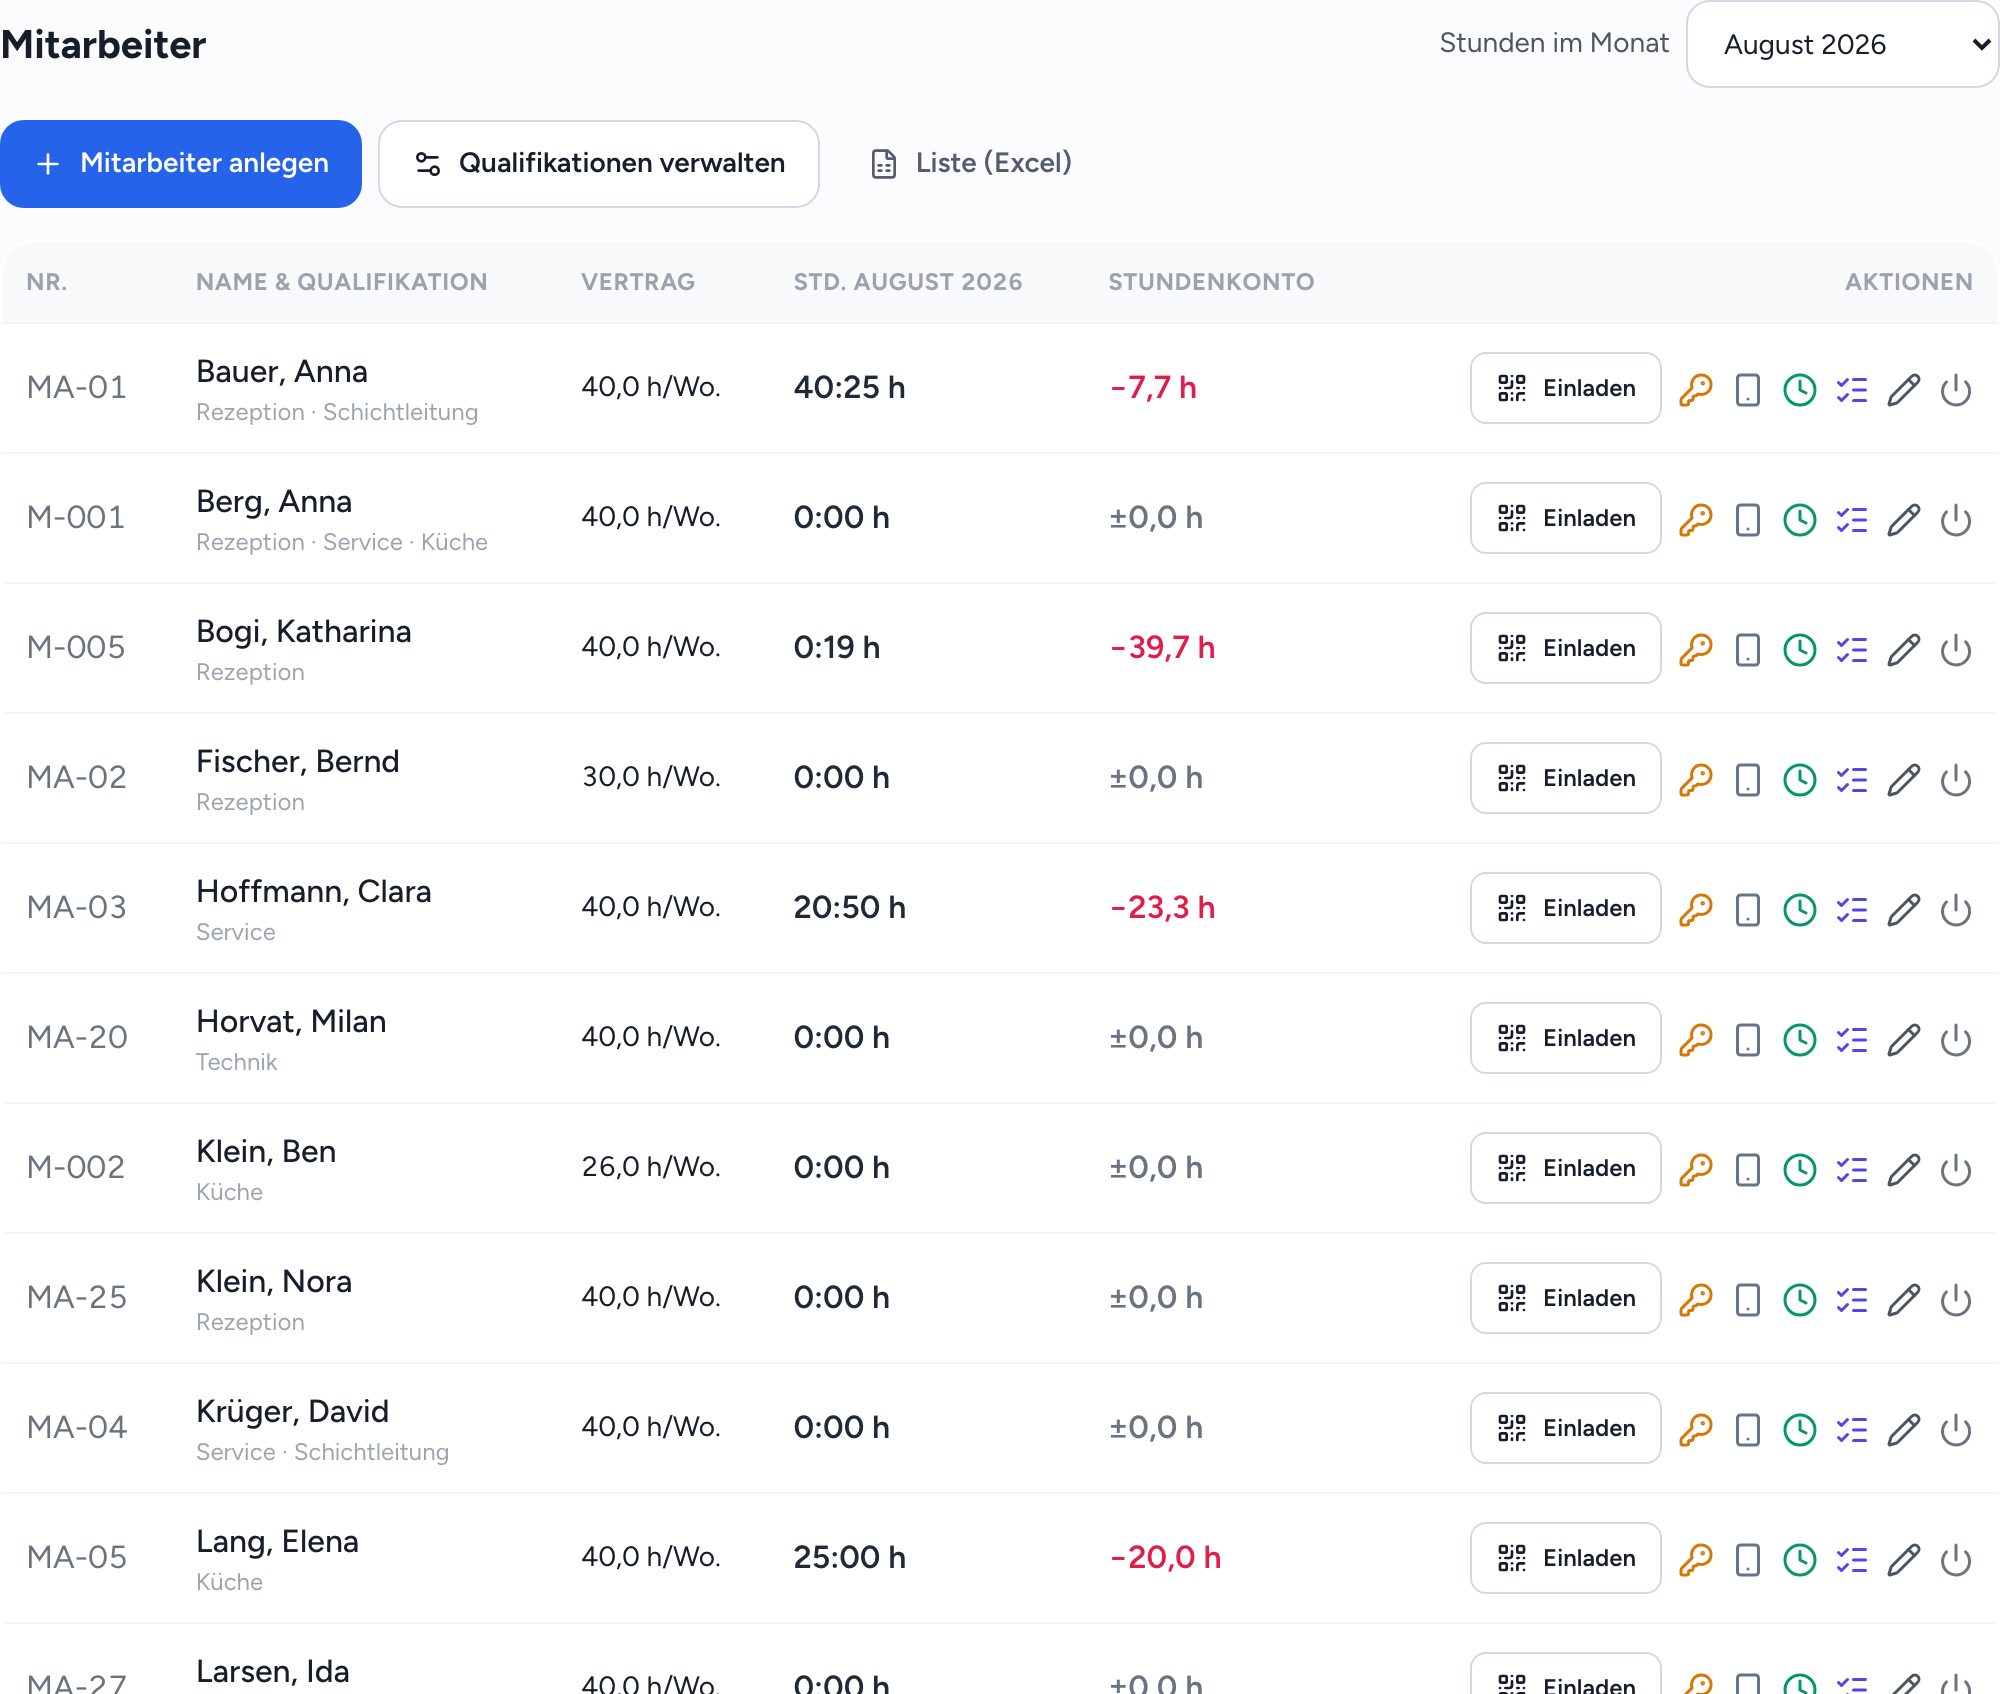Click the Name & Qualifikation column header
2000x1694 pixels.
tap(342, 282)
